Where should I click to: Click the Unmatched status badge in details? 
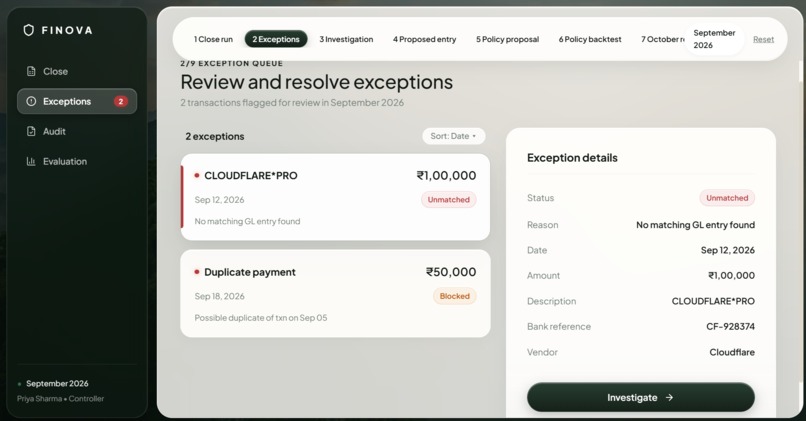[727, 198]
